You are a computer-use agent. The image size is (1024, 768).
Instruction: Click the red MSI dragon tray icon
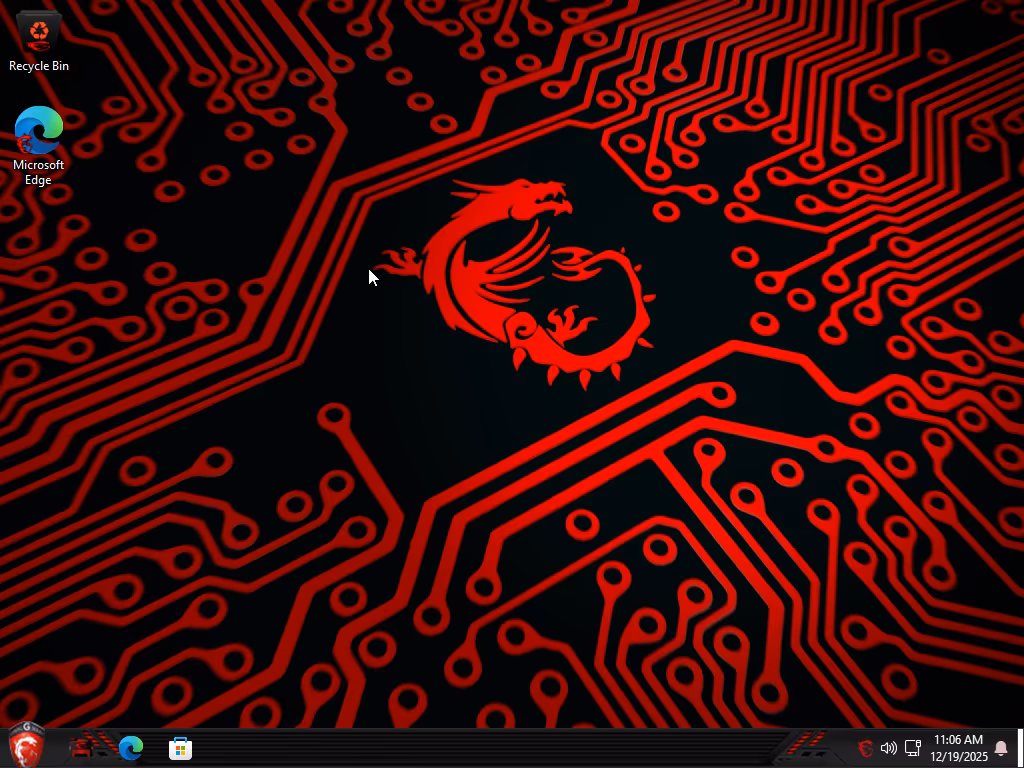click(865, 748)
